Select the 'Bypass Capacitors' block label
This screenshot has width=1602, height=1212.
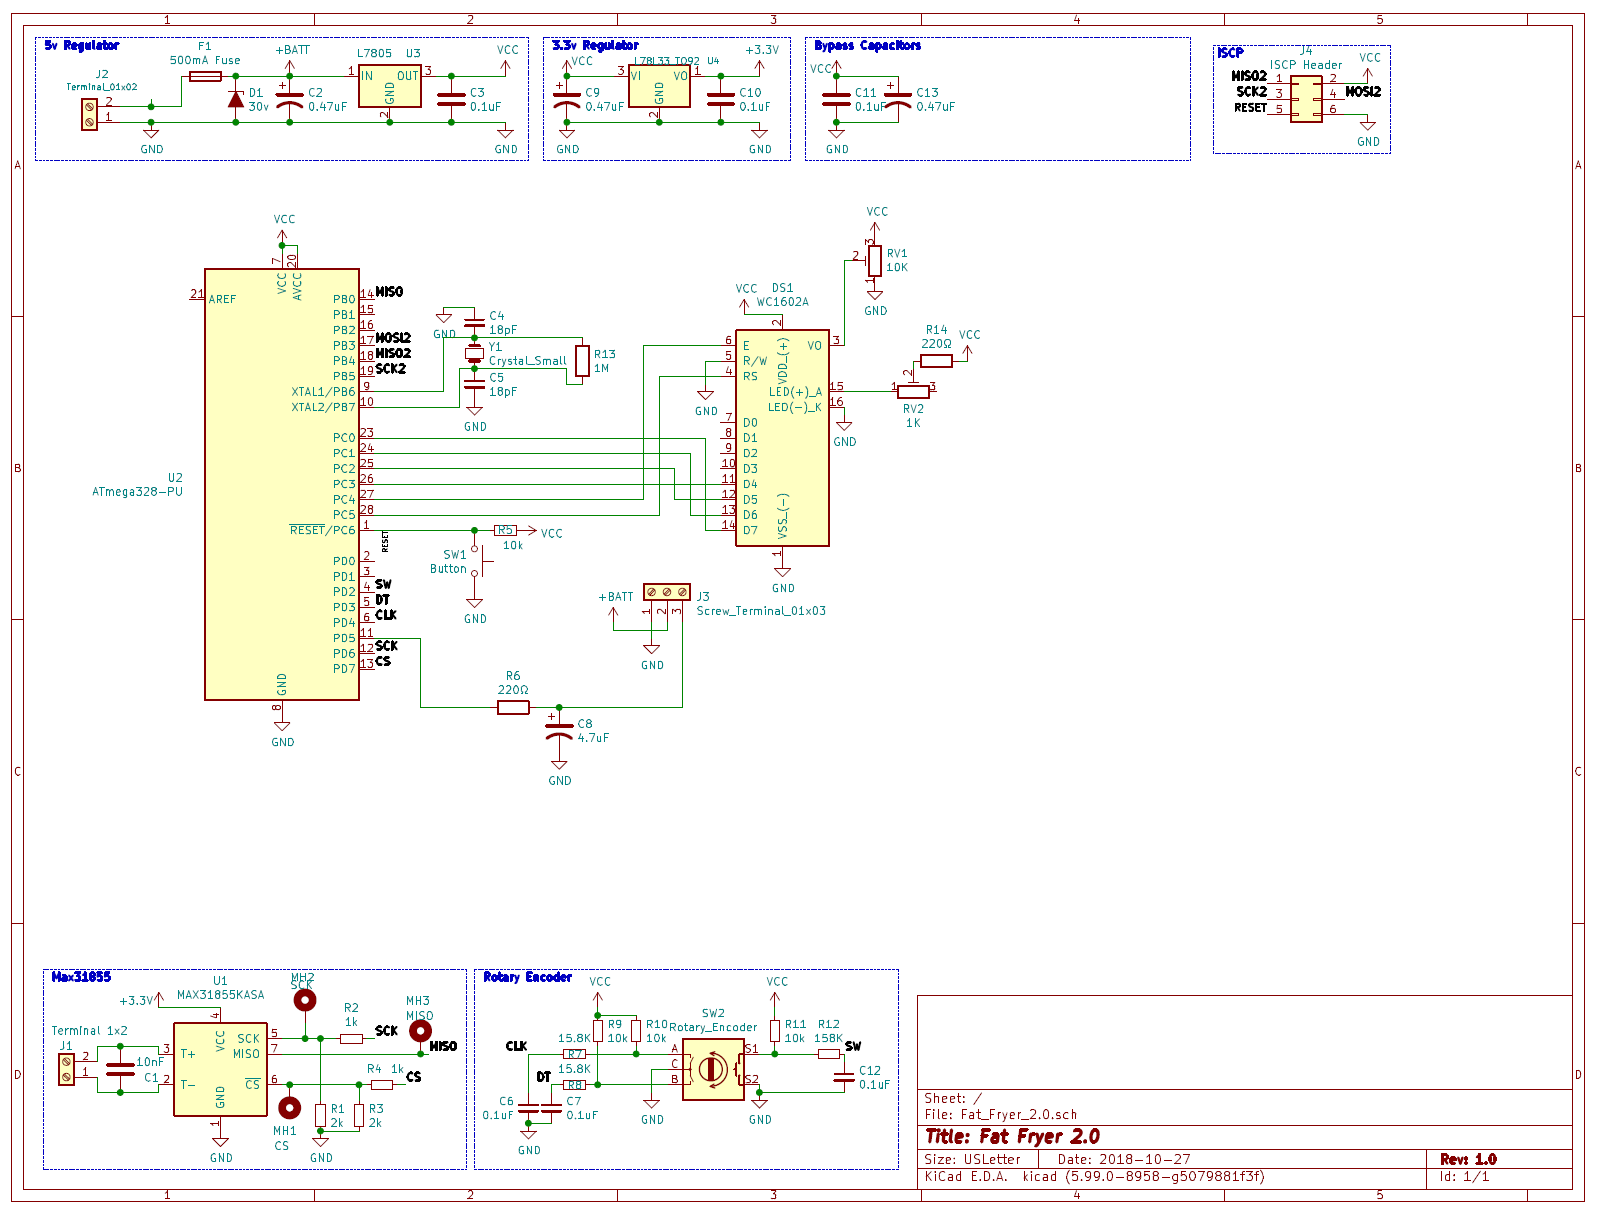point(867,46)
